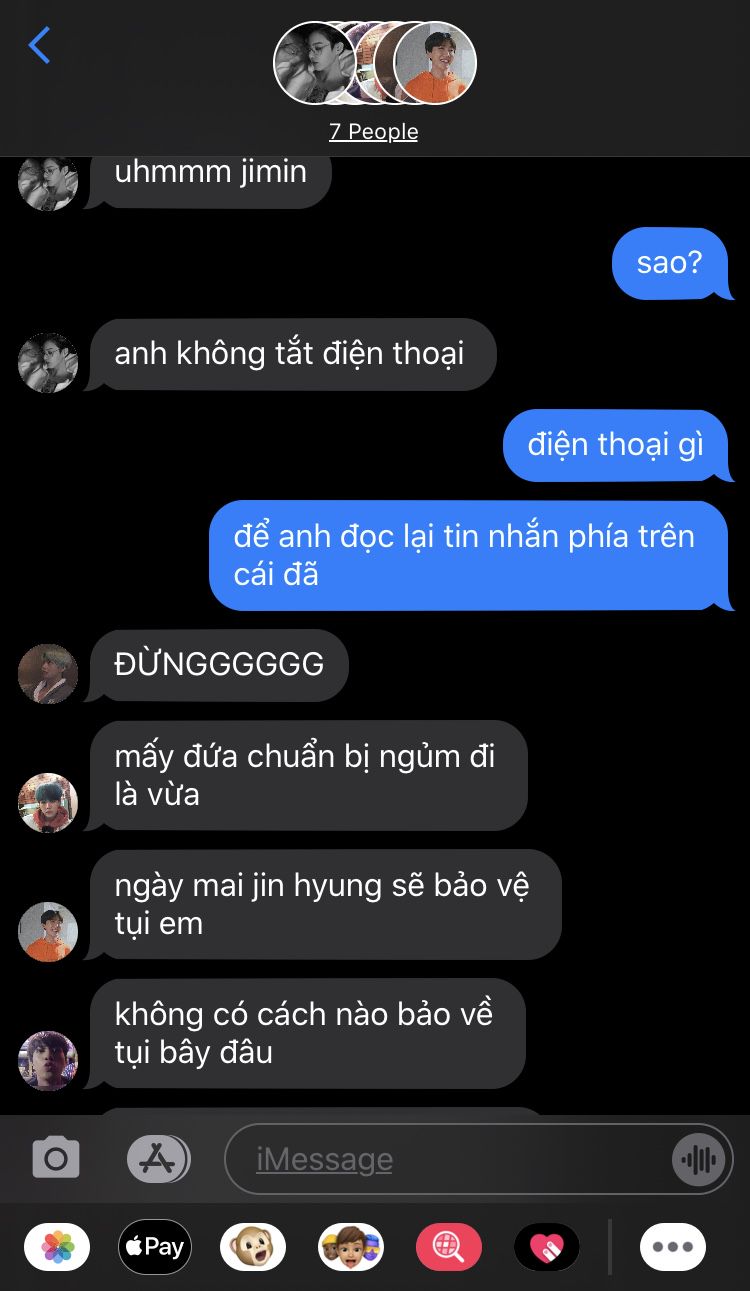Tap the 'ĐỪNGGGGGG' message bubble
750x1291 pixels.
[219, 665]
